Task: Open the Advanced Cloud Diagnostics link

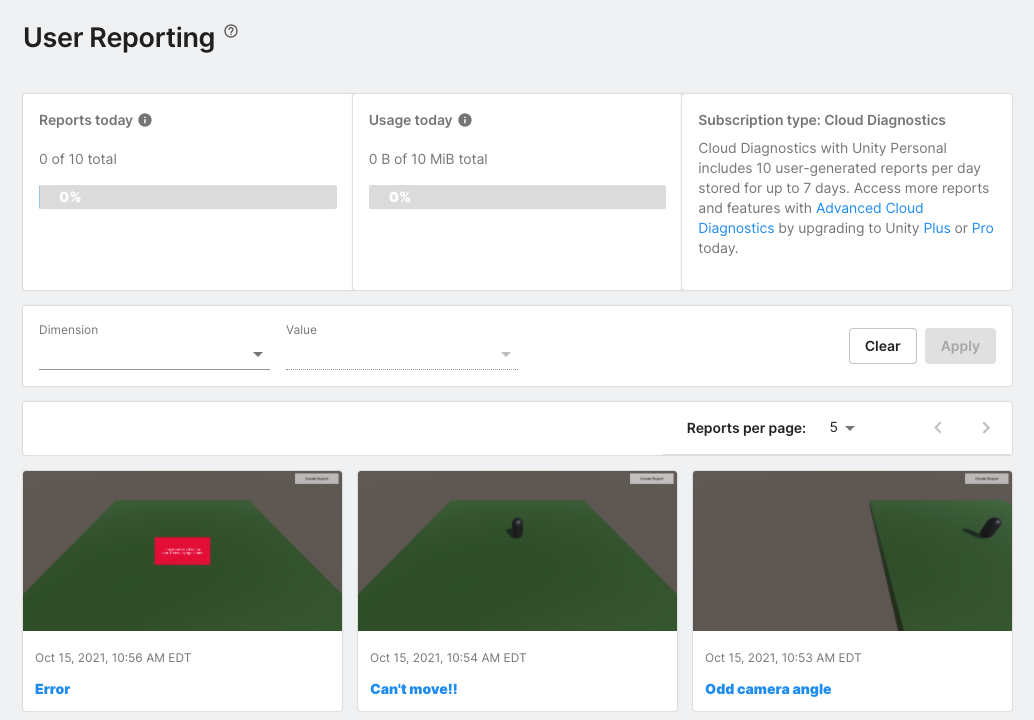Action: (869, 208)
